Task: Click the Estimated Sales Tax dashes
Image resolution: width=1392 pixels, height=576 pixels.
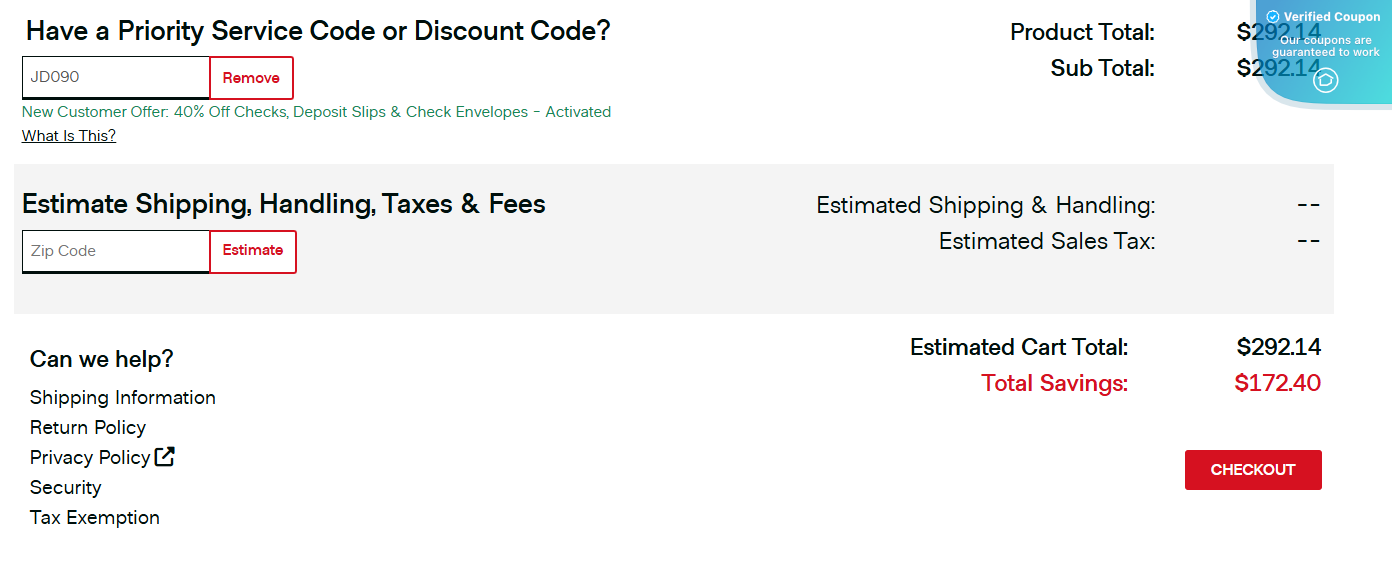Action: coord(1307,241)
